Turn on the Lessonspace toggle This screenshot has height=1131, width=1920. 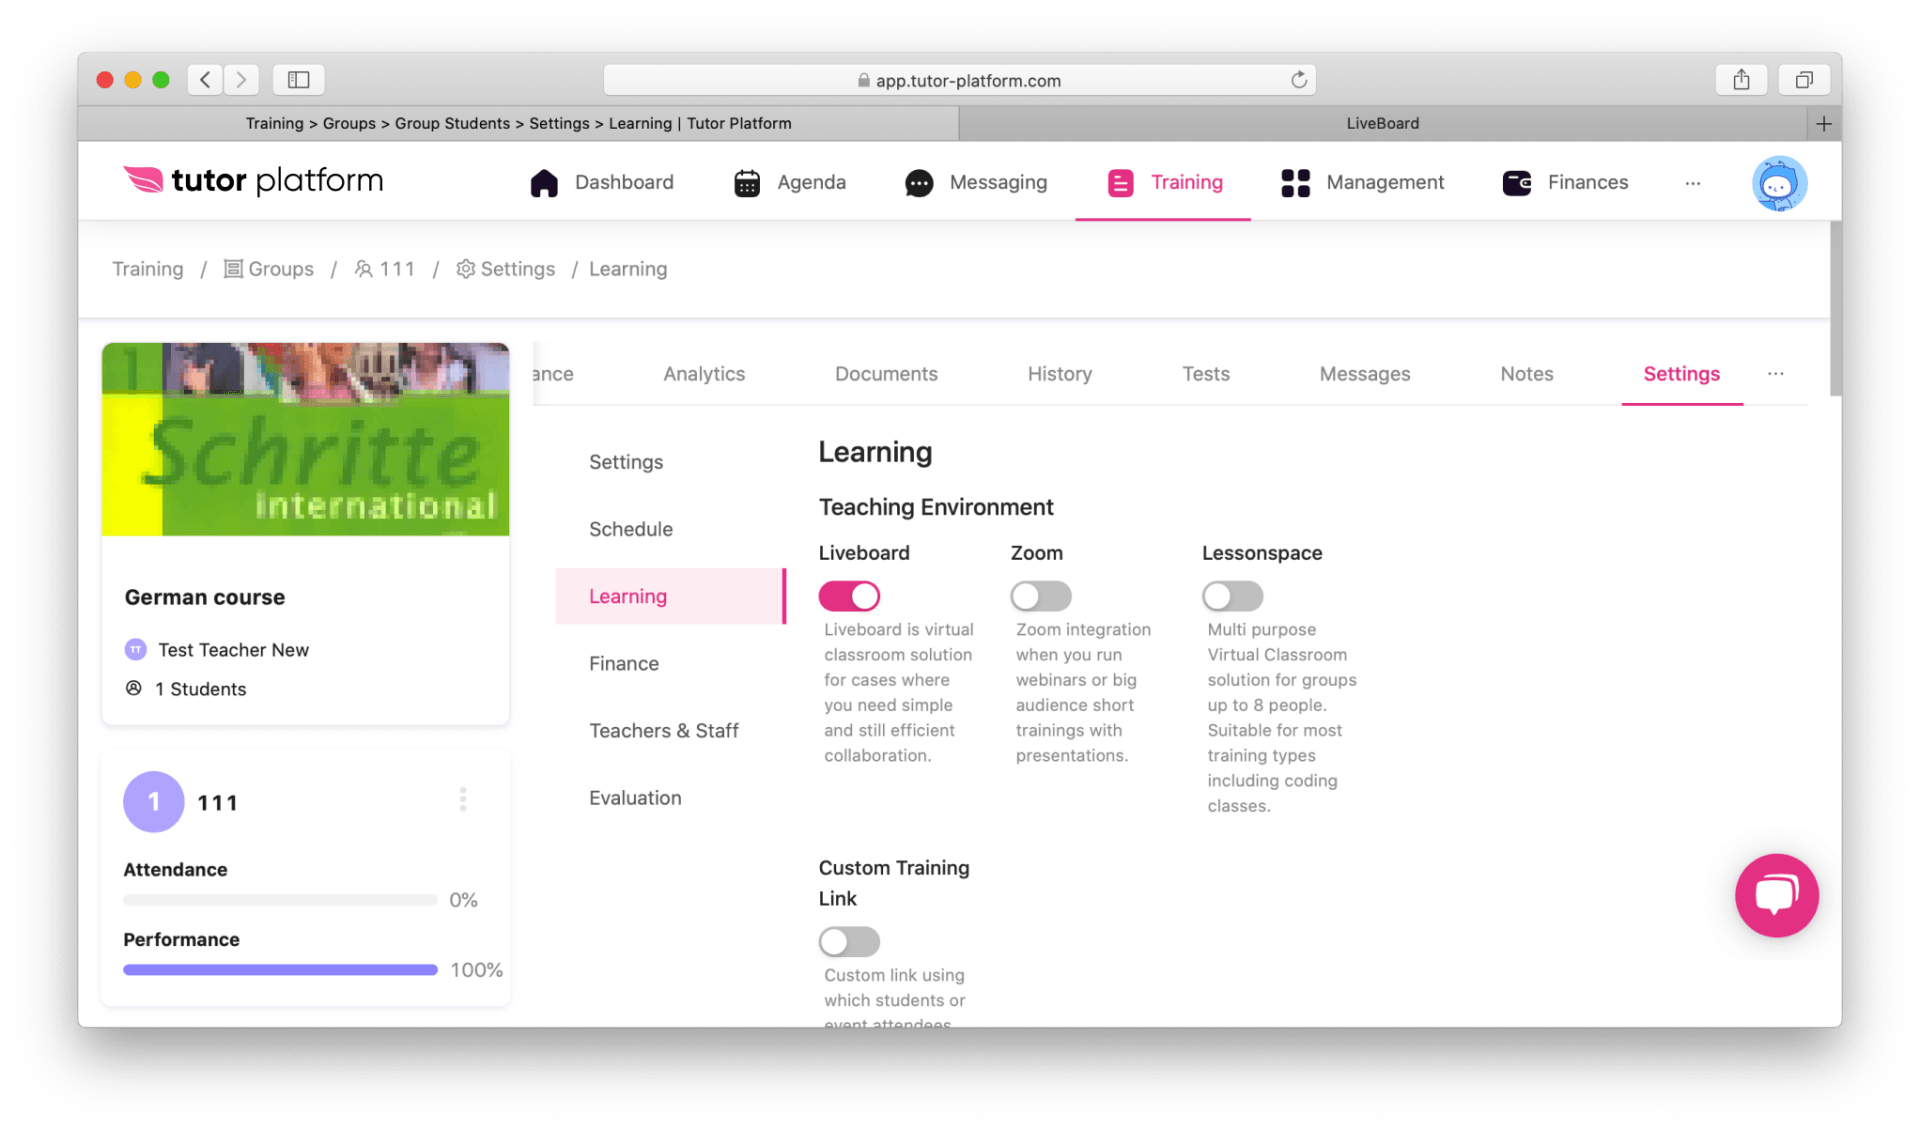coord(1232,595)
